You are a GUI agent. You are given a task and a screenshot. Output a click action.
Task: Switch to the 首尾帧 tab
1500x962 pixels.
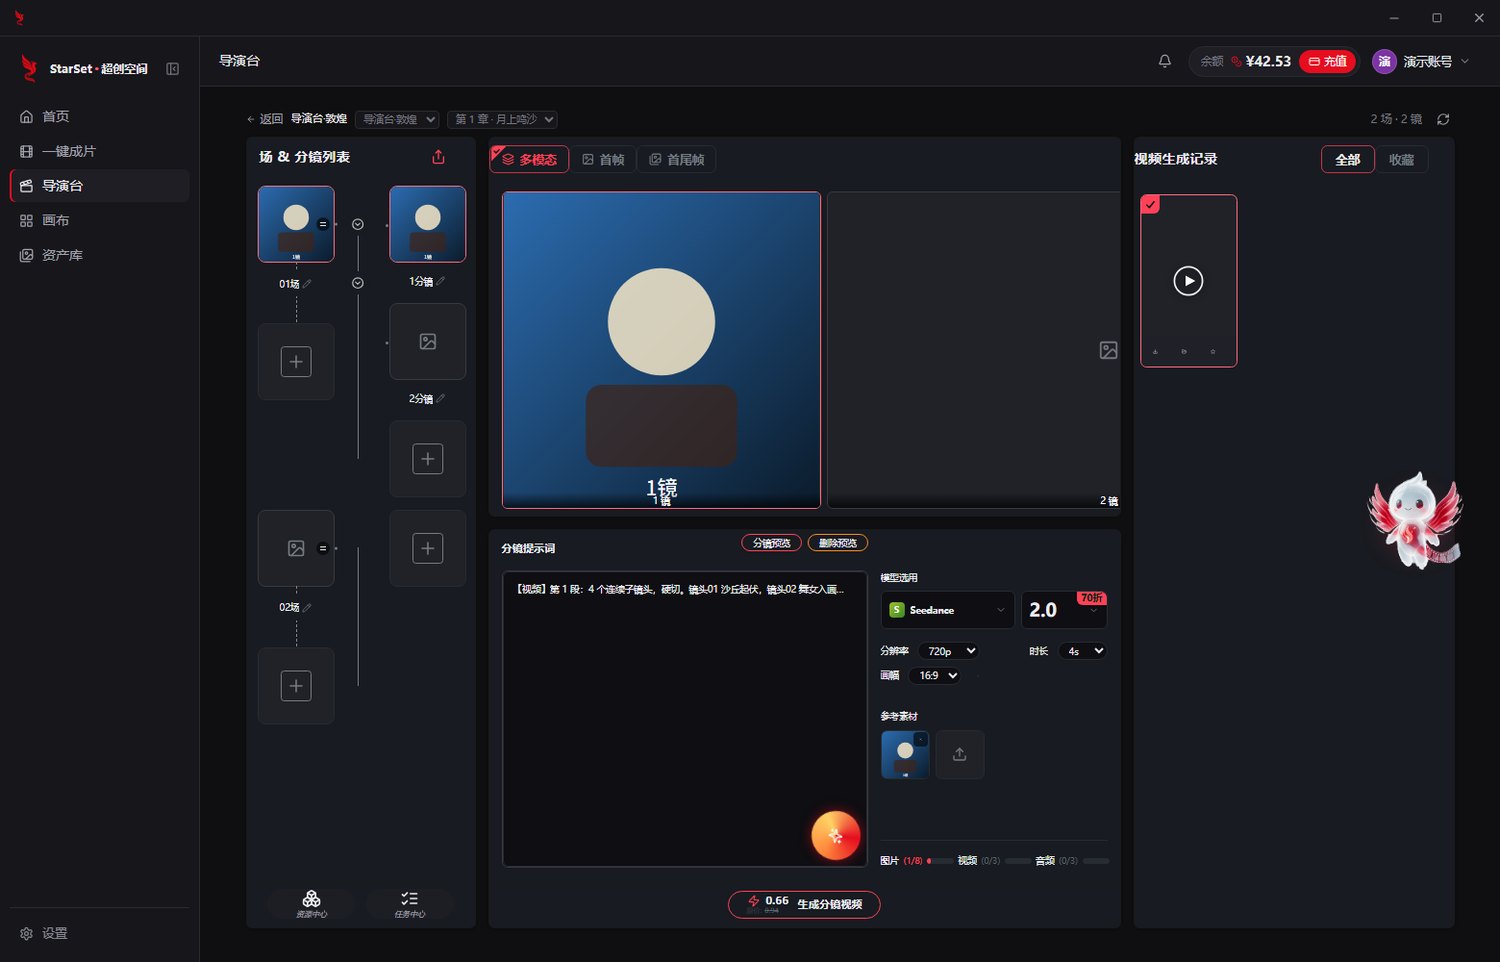[x=676, y=160]
